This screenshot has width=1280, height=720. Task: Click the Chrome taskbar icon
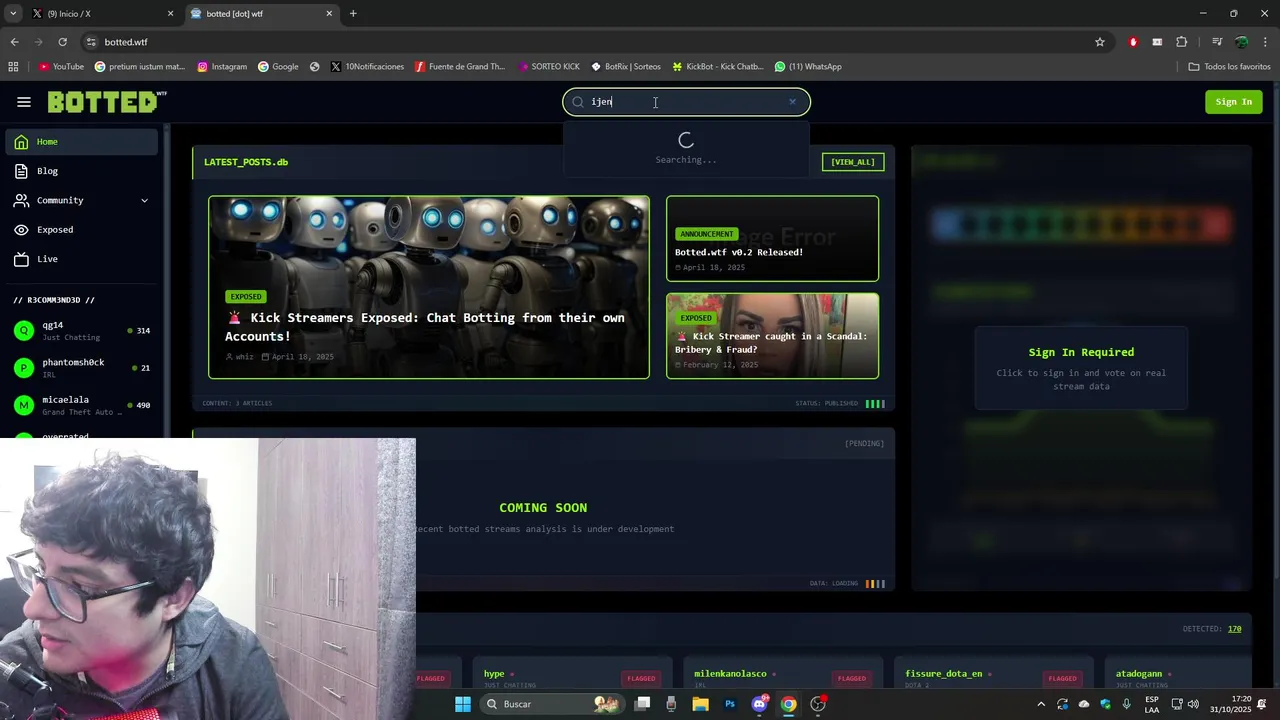(x=788, y=704)
